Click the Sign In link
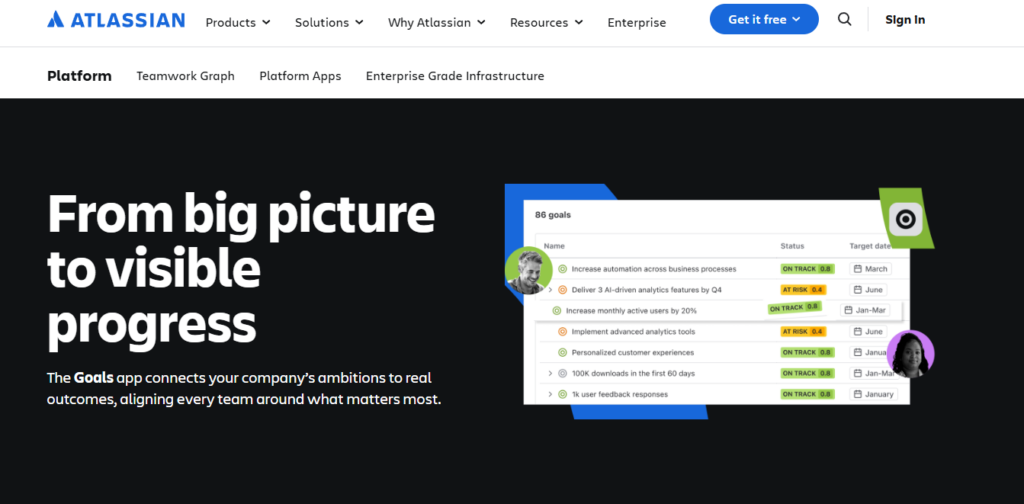The width and height of the screenshot is (1024, 504). [x=905, y=20]
